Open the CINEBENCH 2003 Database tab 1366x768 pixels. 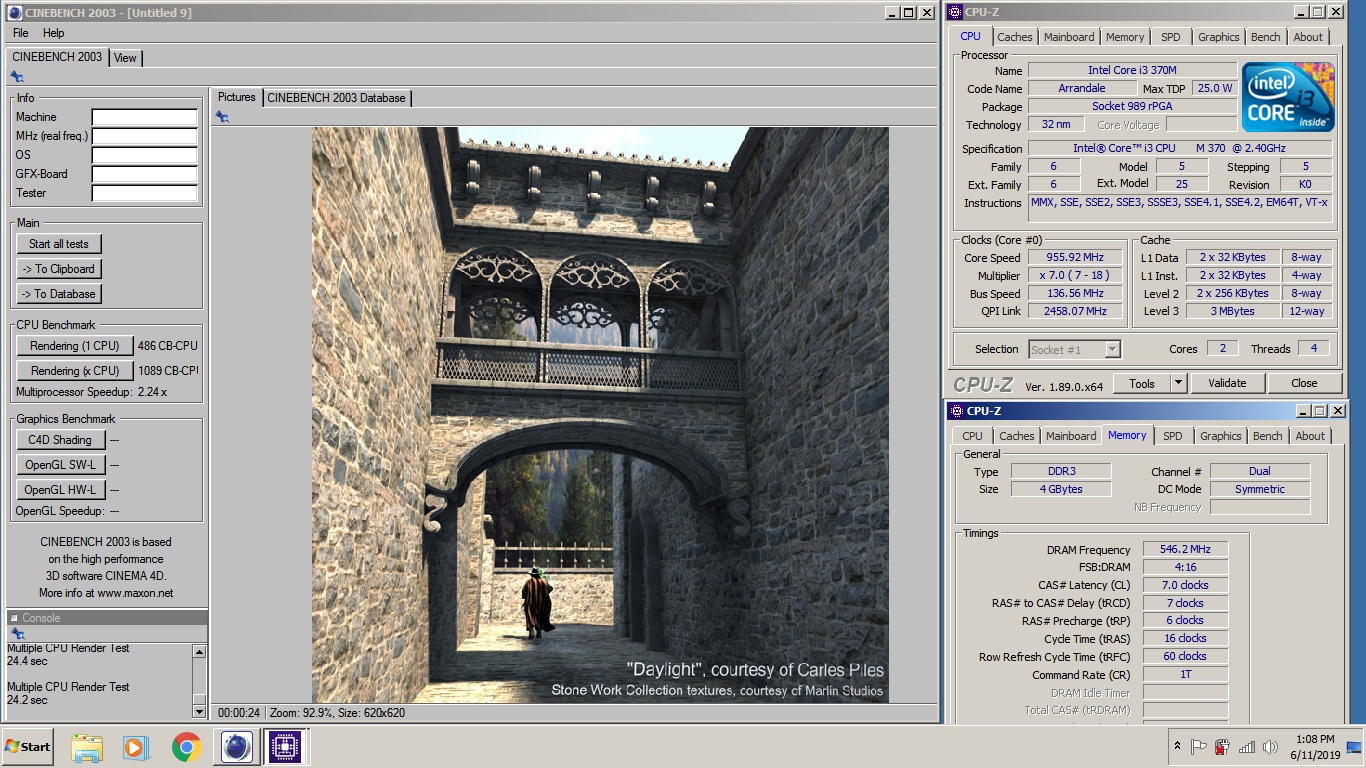coord(336,98)
